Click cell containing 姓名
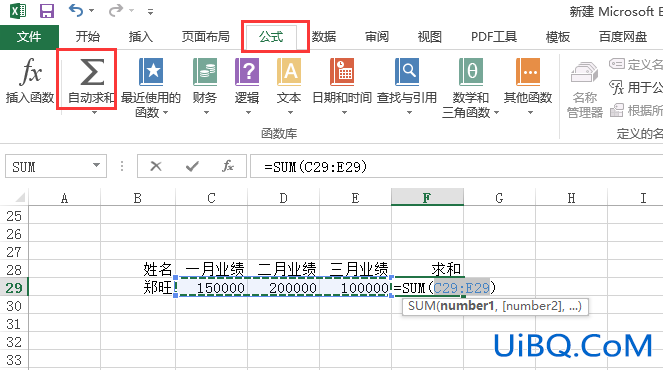Image resolution: width=663 pixels, height=370 pixels. click(138, 269)
